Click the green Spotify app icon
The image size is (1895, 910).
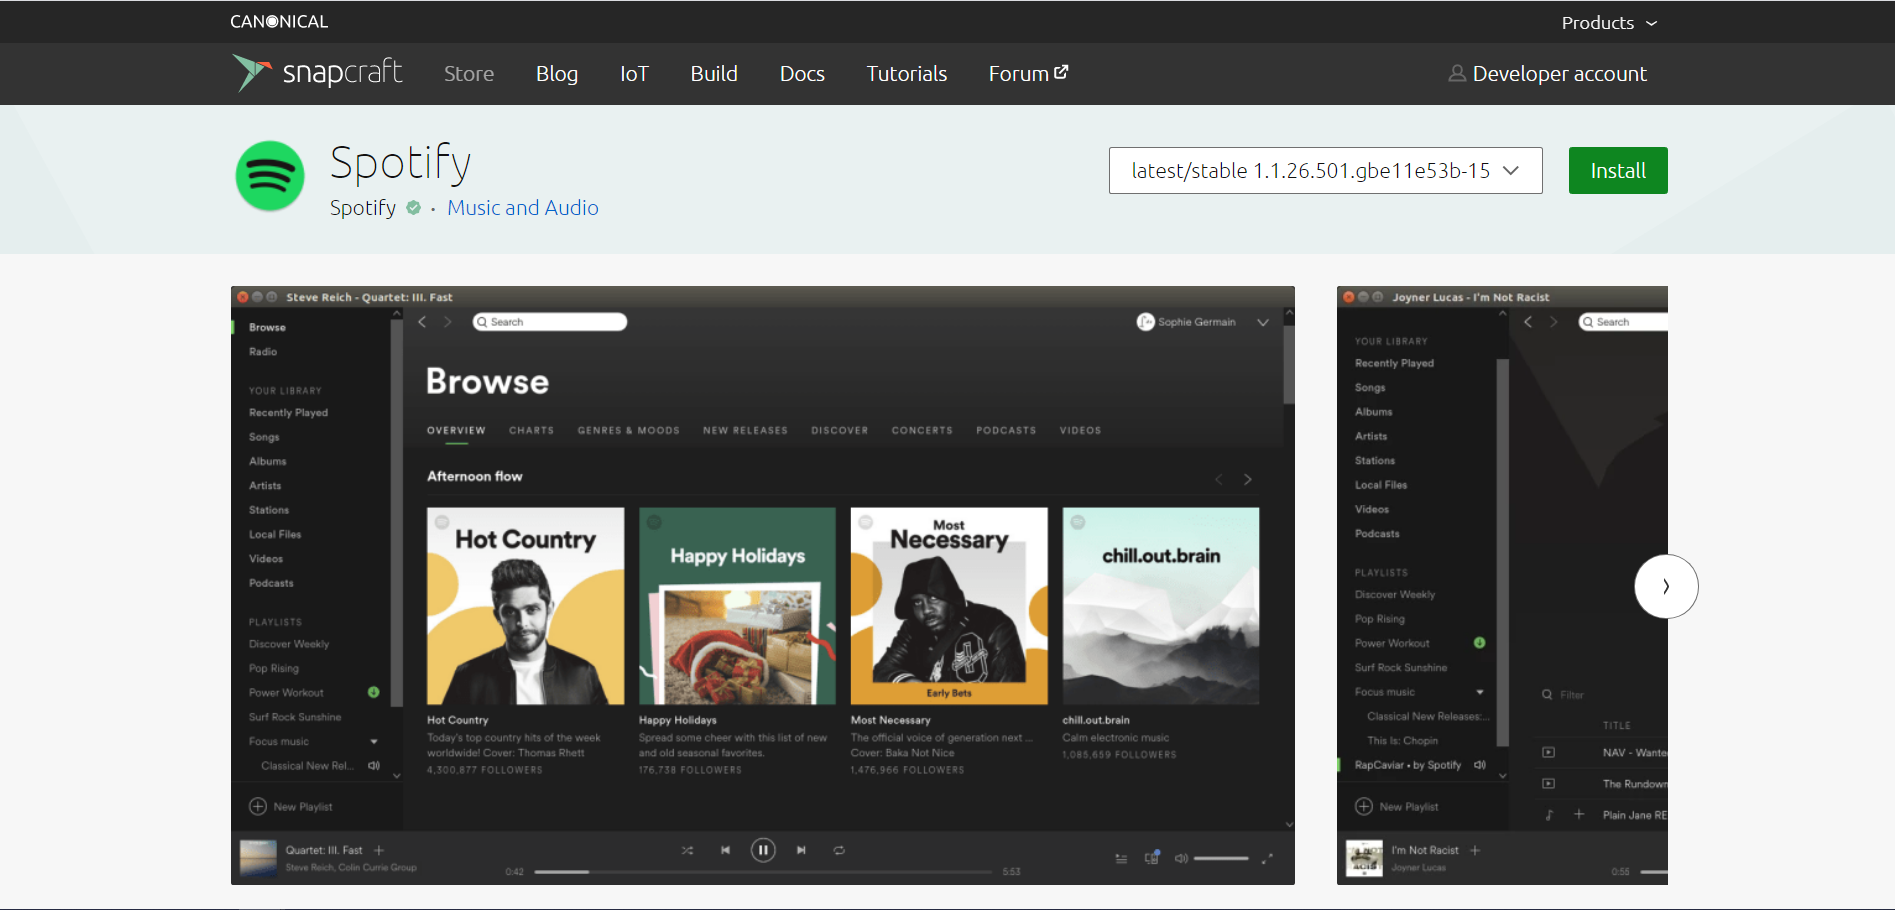[x=270, y=176]
